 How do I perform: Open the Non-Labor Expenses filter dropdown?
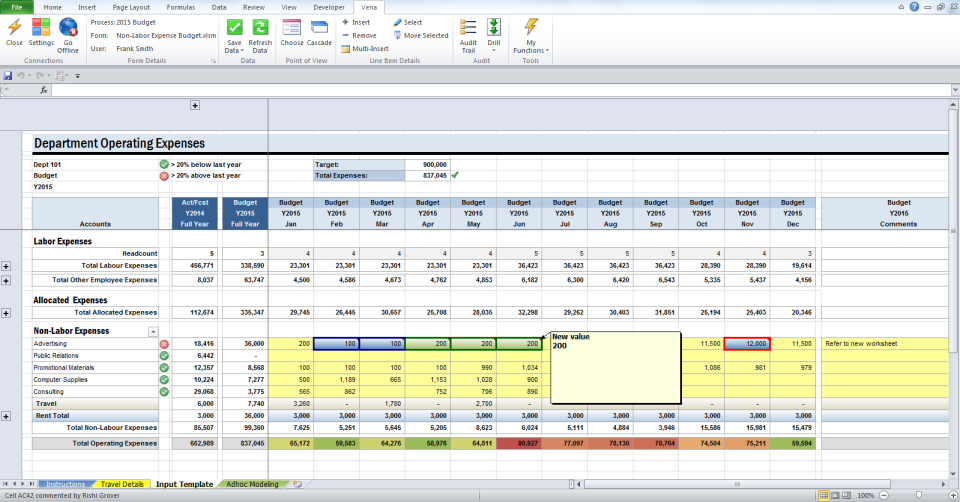153,332
